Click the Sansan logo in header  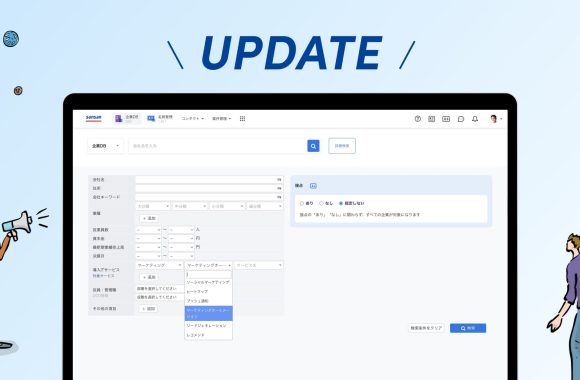(x=94, y=118)
